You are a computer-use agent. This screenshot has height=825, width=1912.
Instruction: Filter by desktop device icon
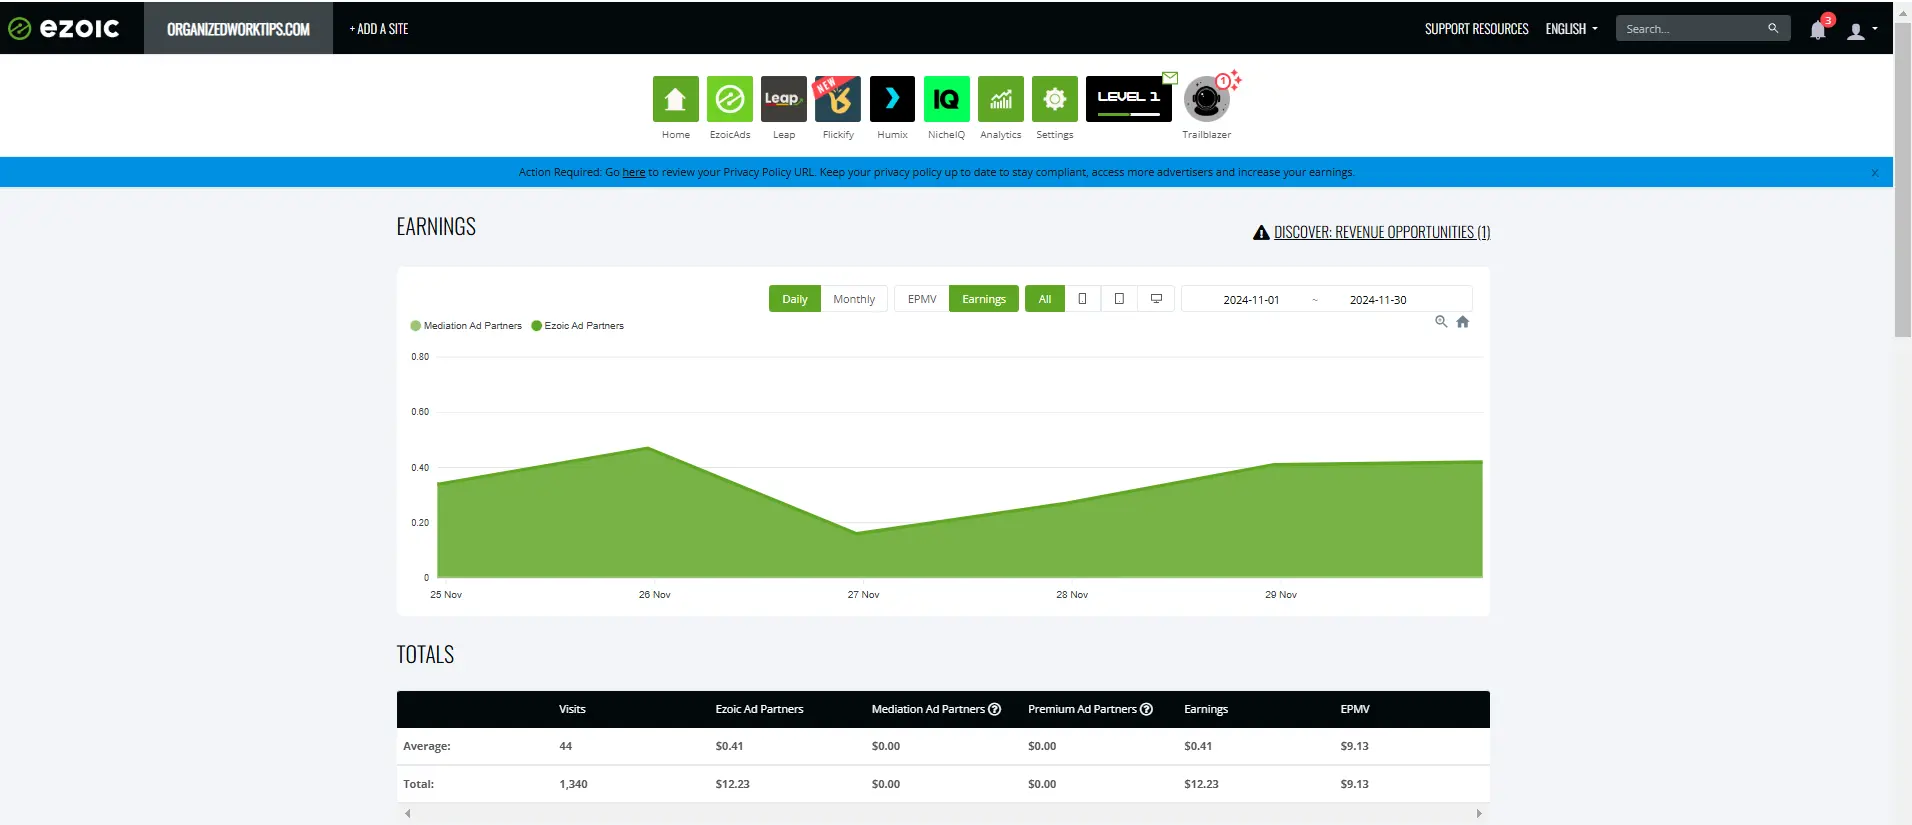coord(1156,299)
